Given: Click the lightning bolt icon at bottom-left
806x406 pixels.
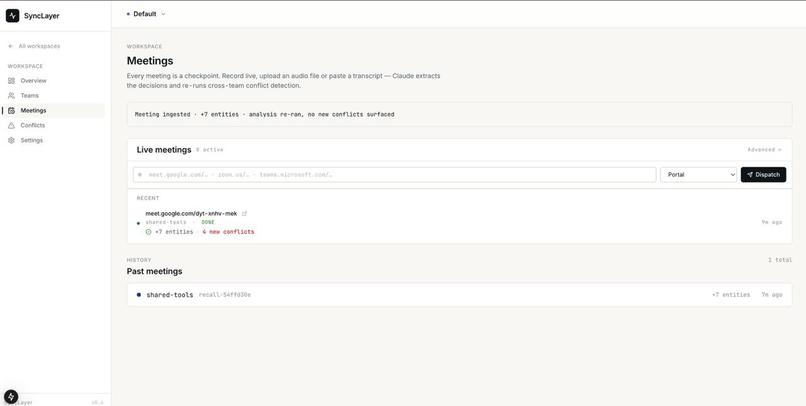Looking at the screenshot, I should (x=11, y=396).
